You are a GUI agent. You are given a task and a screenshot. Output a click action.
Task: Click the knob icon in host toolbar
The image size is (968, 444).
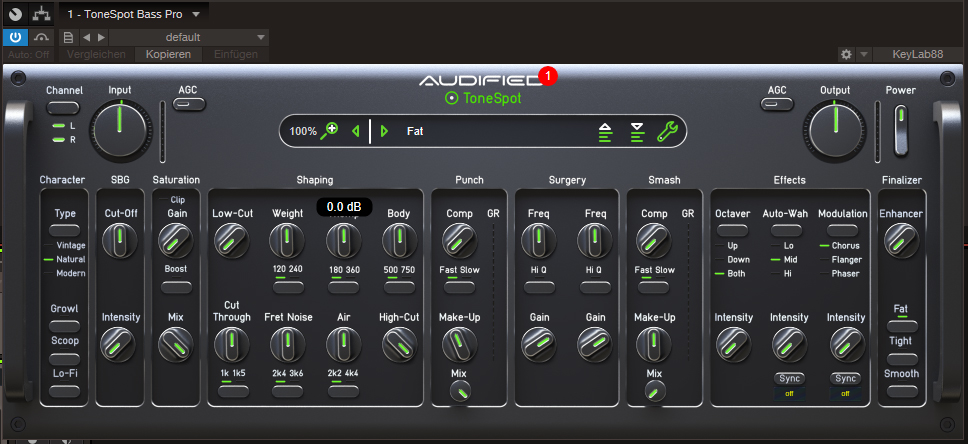click(x=15, y=14)
